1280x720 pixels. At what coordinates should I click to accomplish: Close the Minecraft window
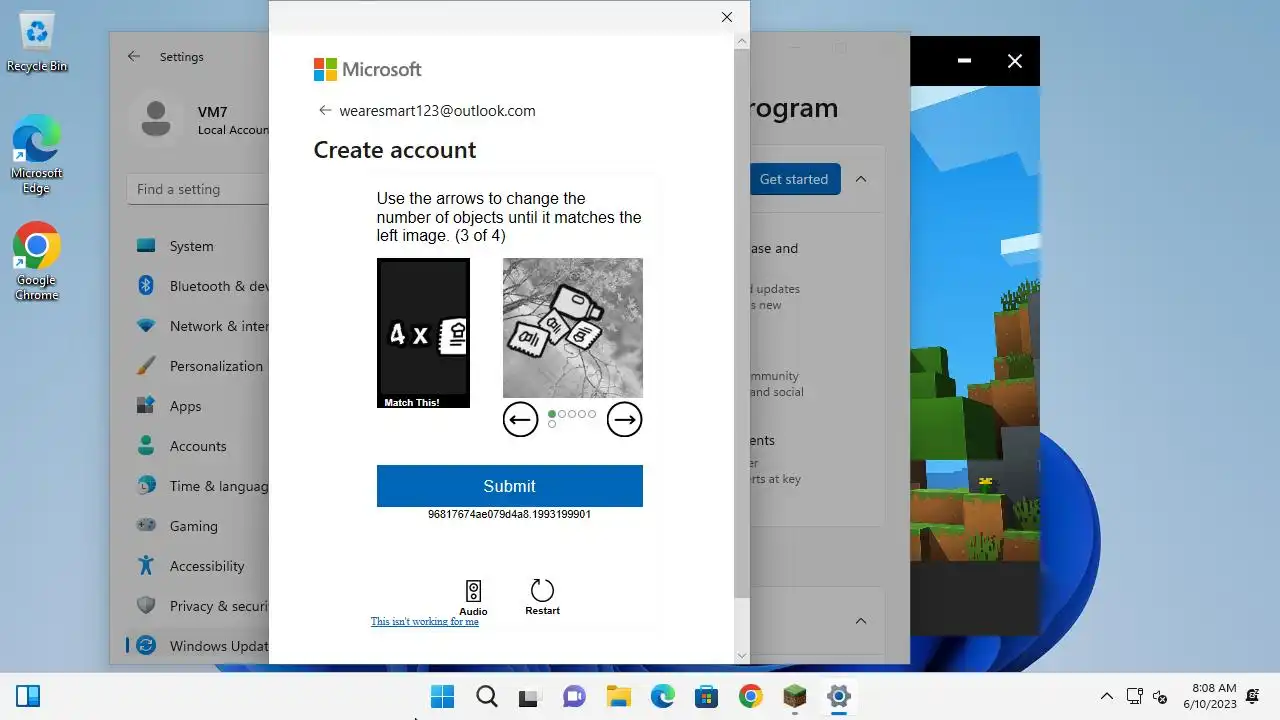[x=1015, y=61]
